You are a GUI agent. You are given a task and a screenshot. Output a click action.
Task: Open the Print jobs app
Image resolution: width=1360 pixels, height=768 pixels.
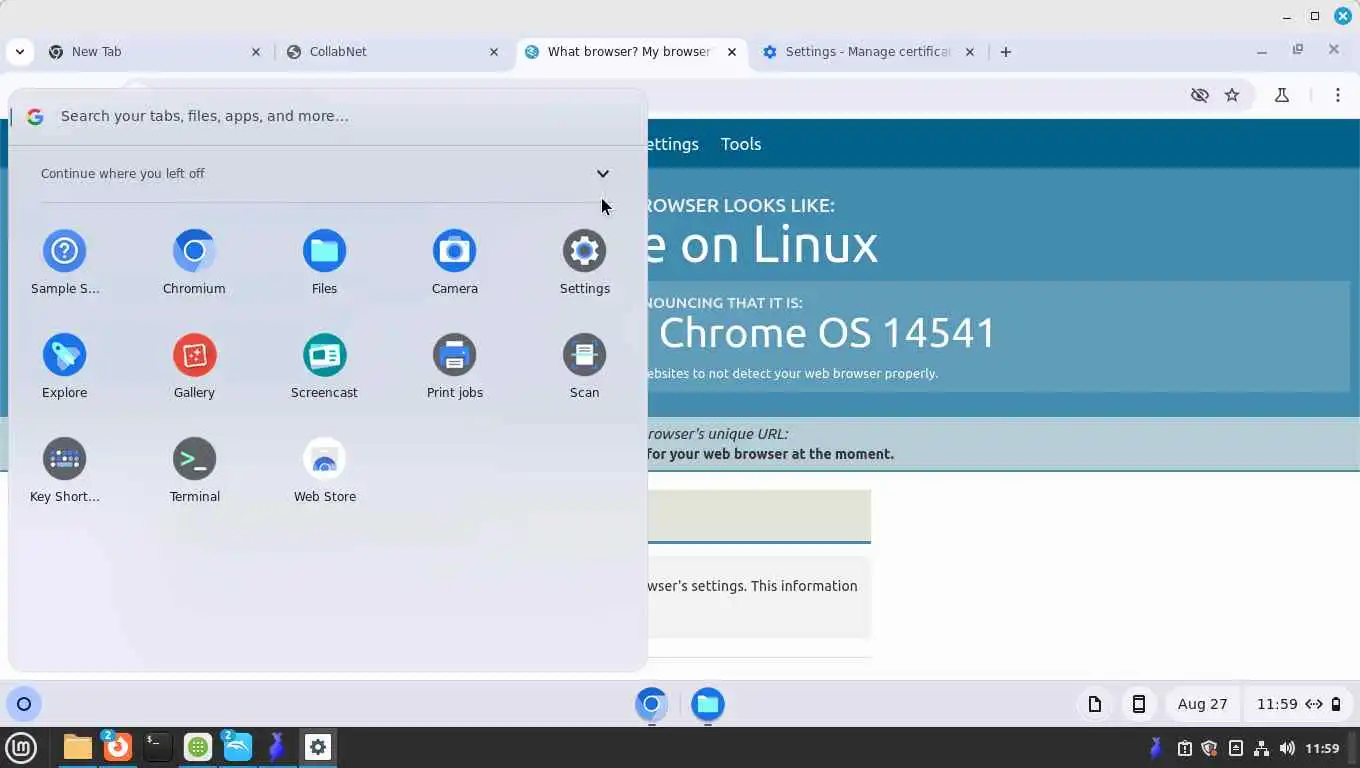454,366
